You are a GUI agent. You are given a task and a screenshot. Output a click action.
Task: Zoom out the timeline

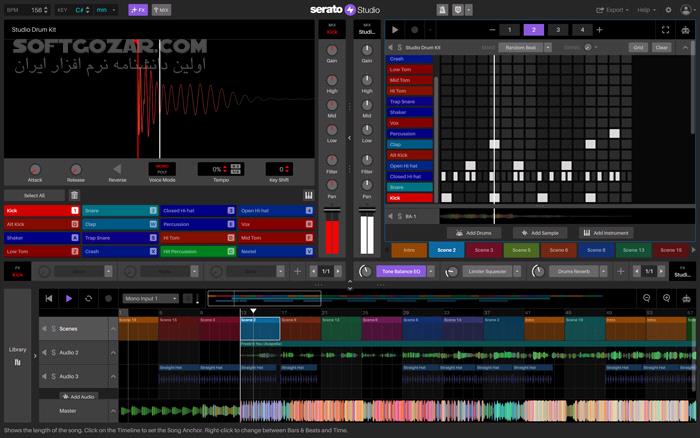tap(646, 298)
